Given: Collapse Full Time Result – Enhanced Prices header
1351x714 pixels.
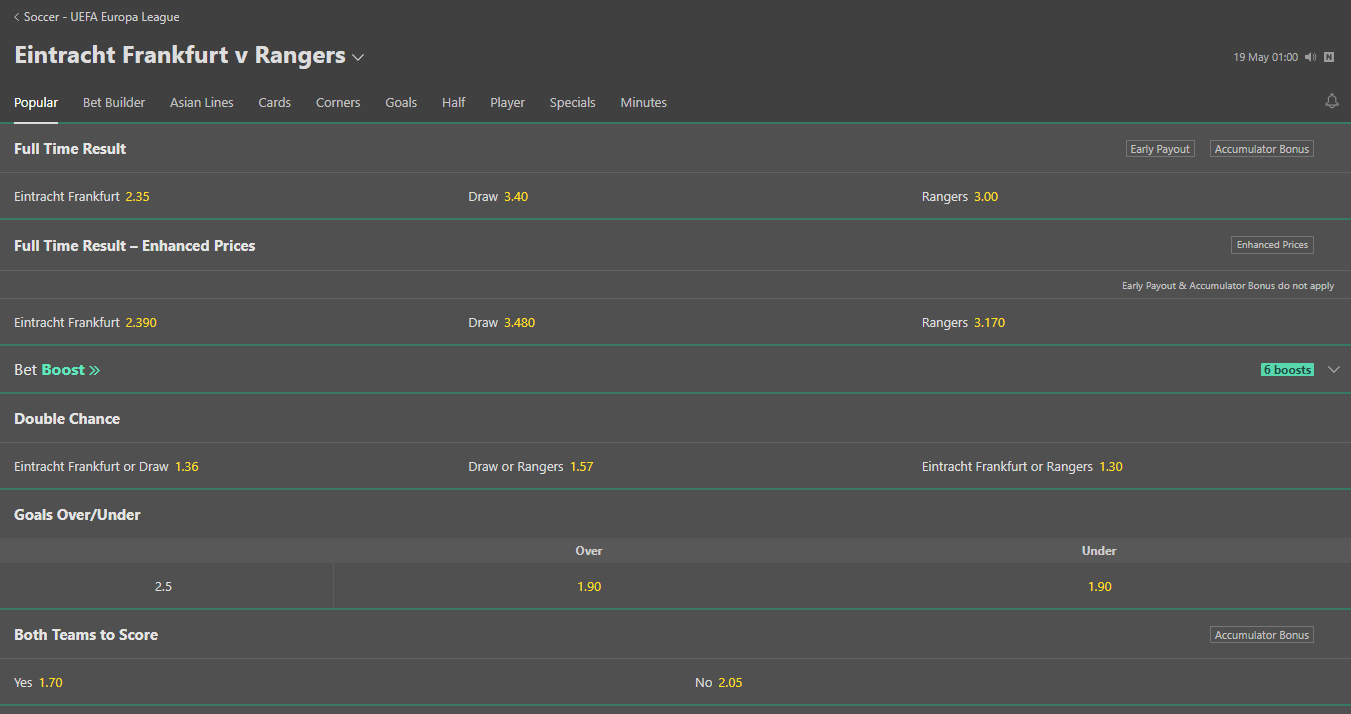Looking at the screenshot, I should (675, 246).
